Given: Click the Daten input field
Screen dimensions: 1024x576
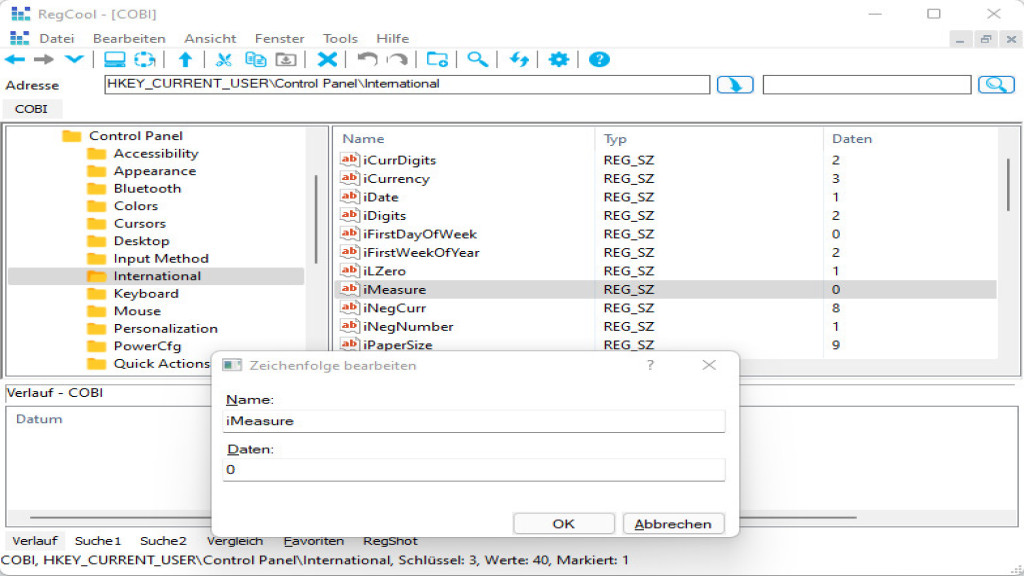Looking at the screenshot, I should [474, 470].
